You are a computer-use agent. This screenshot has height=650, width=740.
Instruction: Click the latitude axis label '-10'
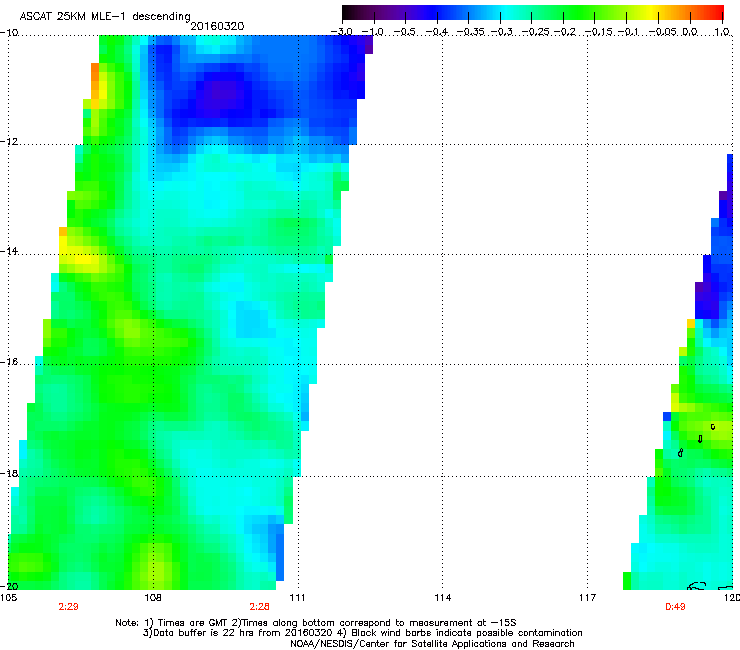coord(9,33)
